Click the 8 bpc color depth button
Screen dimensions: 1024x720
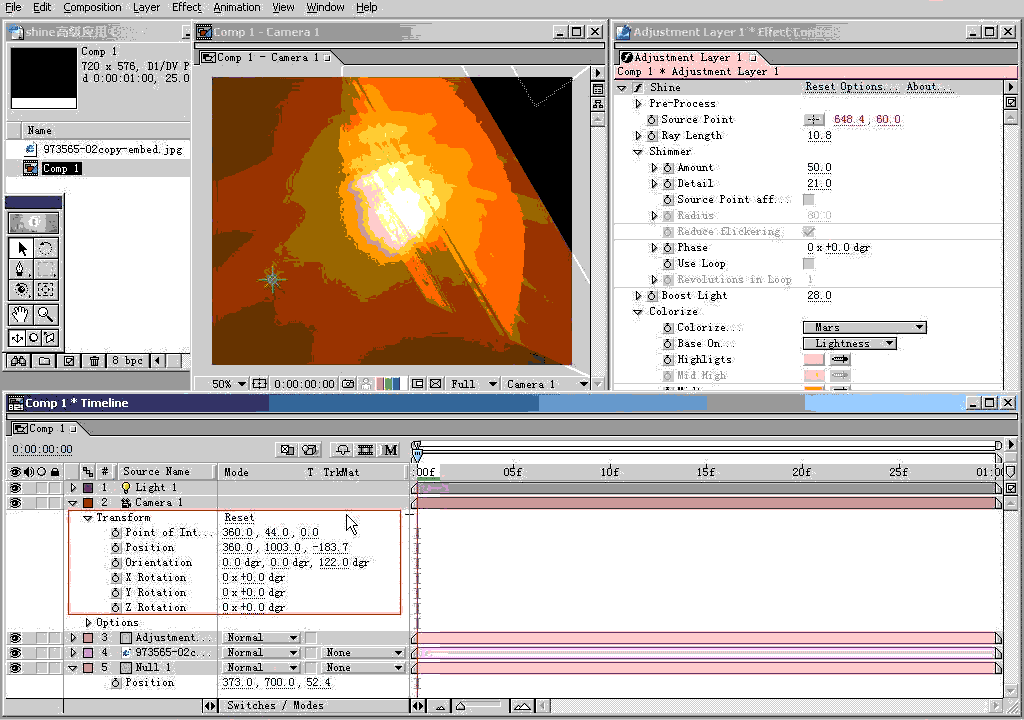(x=127, y=361)
